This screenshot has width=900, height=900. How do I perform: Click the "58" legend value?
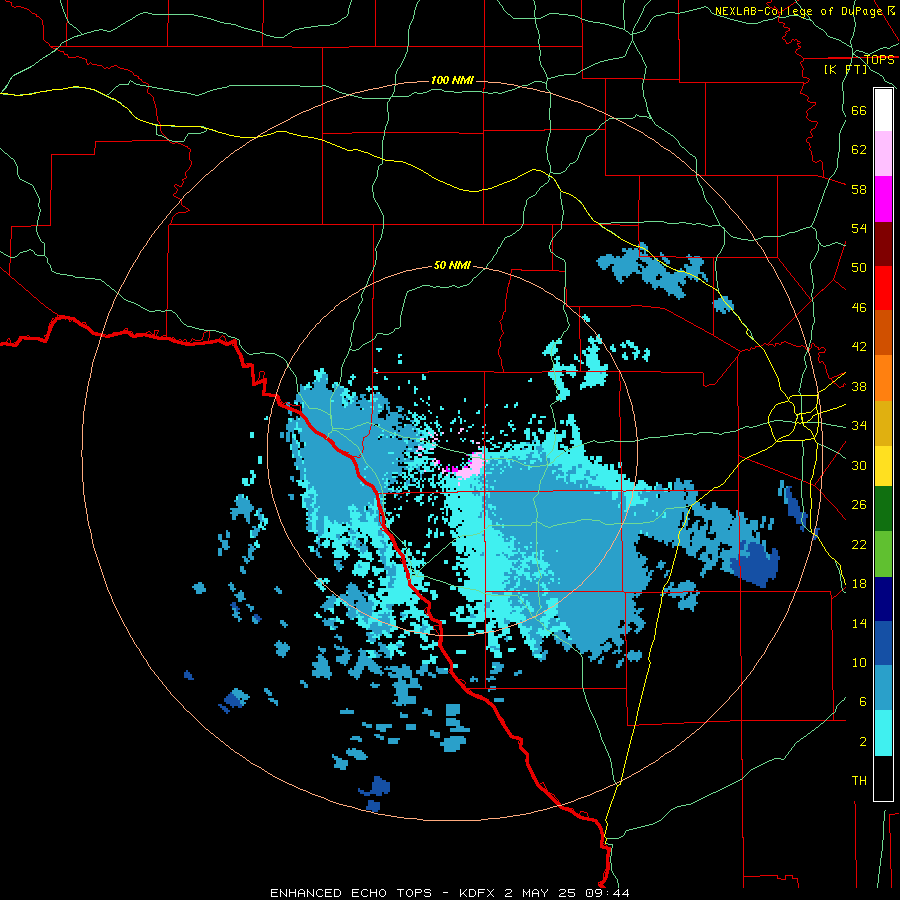[x=859, y=189]
